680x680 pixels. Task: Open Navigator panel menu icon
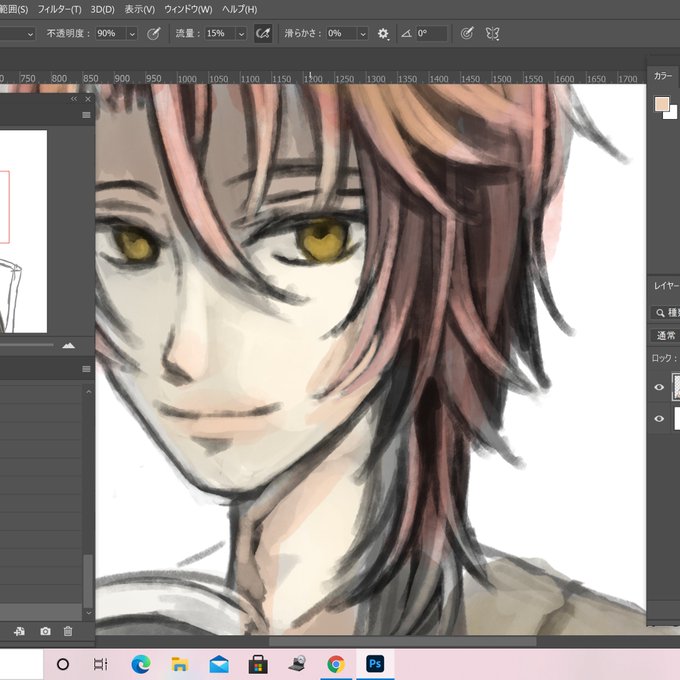pyautogui.click(x=86, y=115)
